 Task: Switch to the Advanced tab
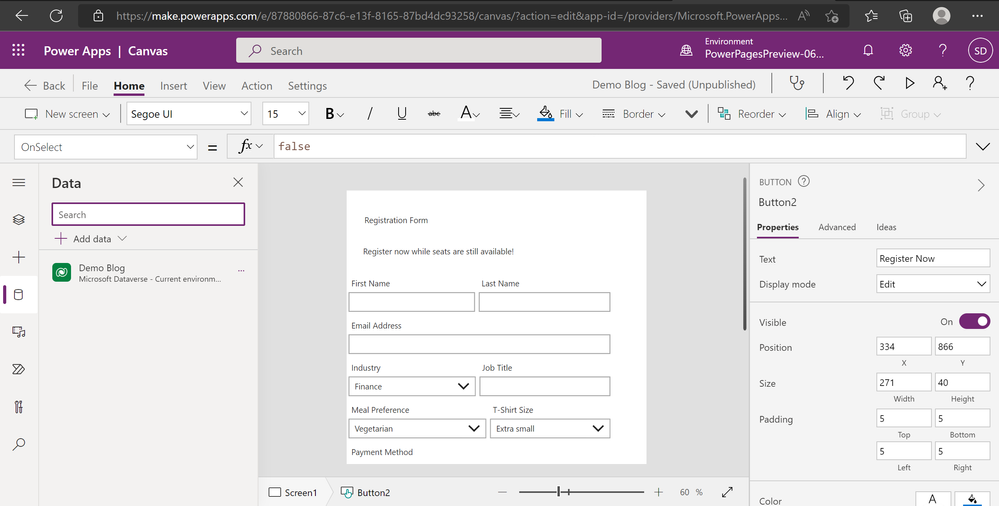tap(837, 227)
